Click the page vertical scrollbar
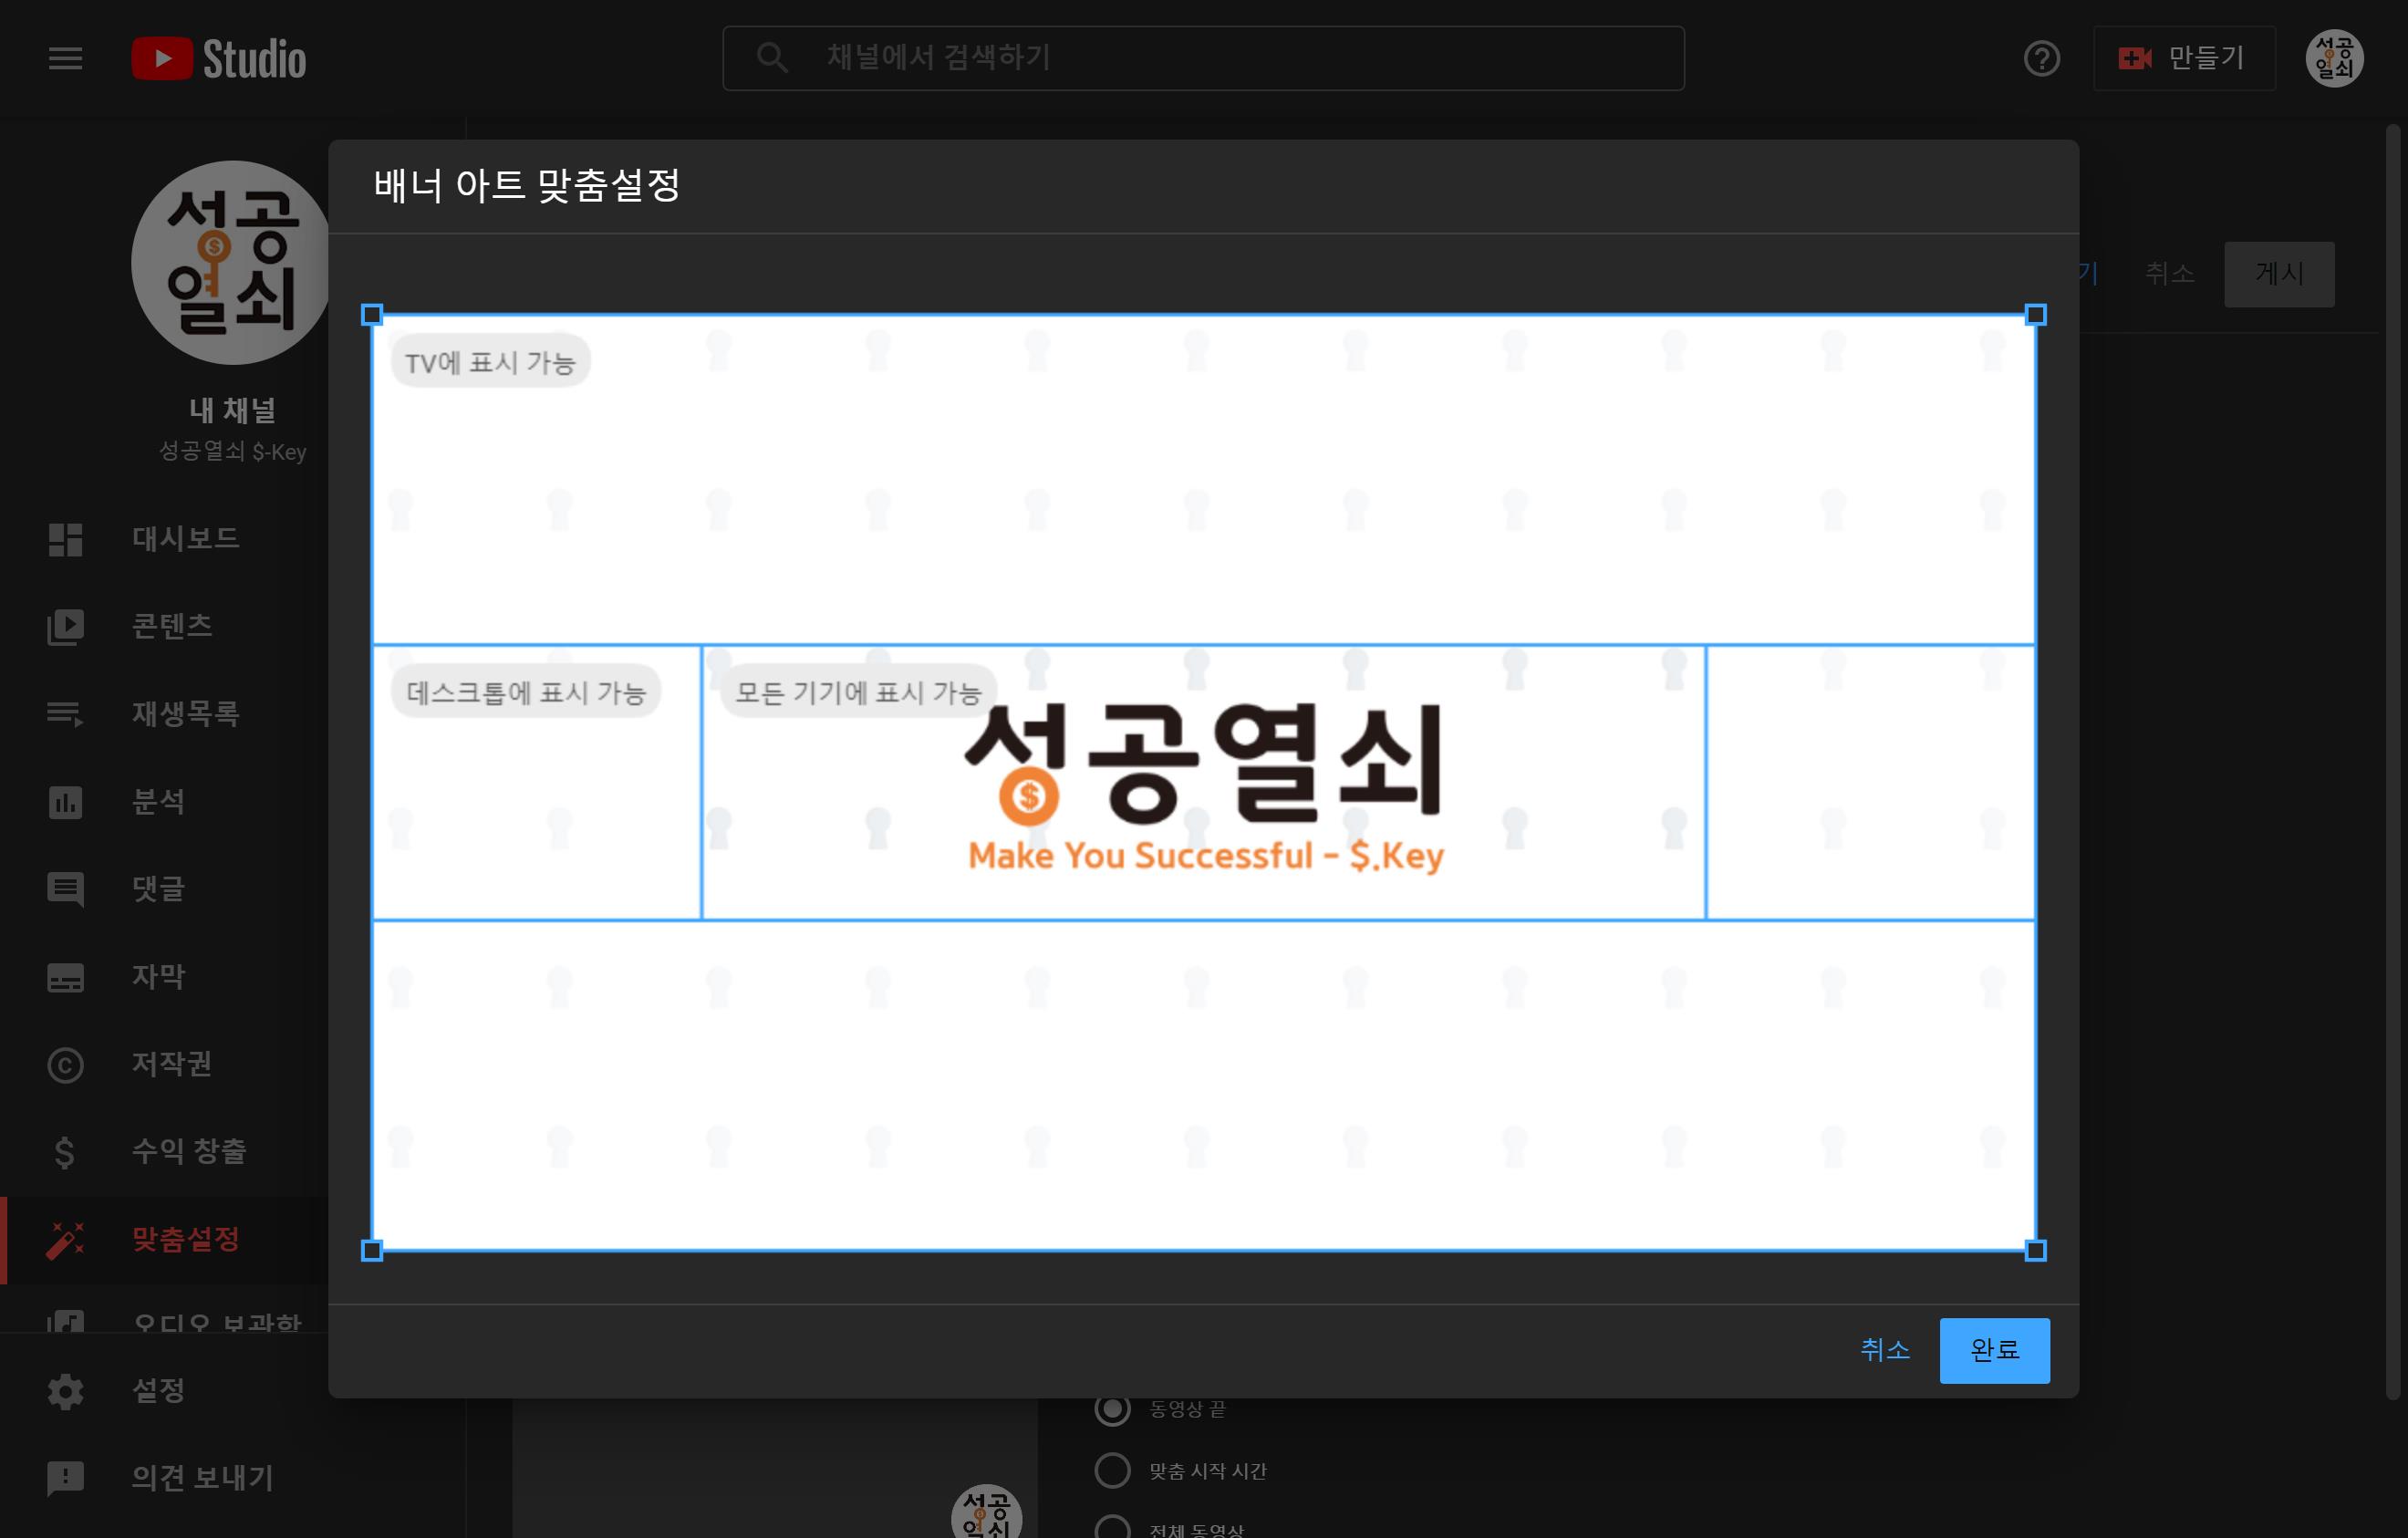Viewport: 2408px width, 1538px height. [x=2393, y=760]
